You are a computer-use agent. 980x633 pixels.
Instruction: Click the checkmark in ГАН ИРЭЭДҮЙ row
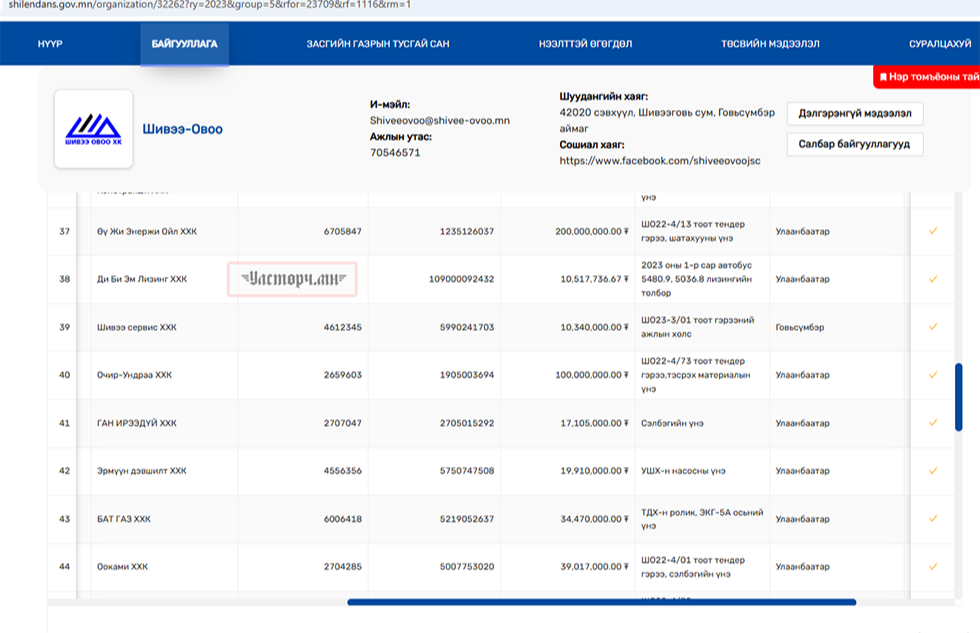pyautogui.click(x=932, y=423)
